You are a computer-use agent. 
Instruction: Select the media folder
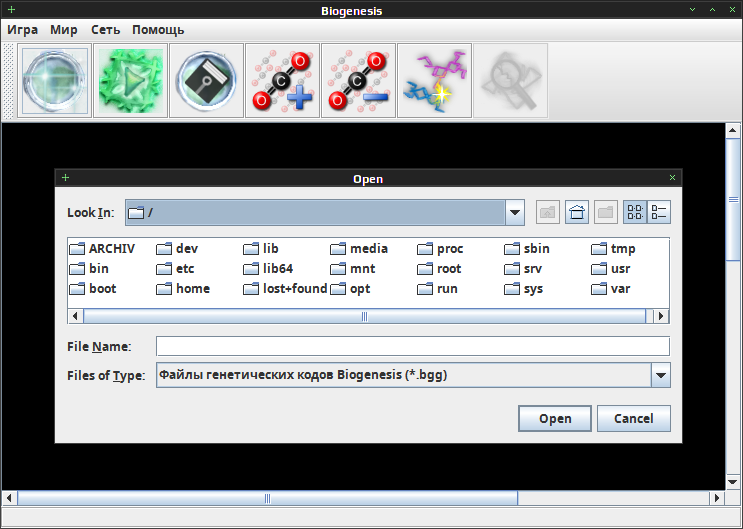click(359, 248)
